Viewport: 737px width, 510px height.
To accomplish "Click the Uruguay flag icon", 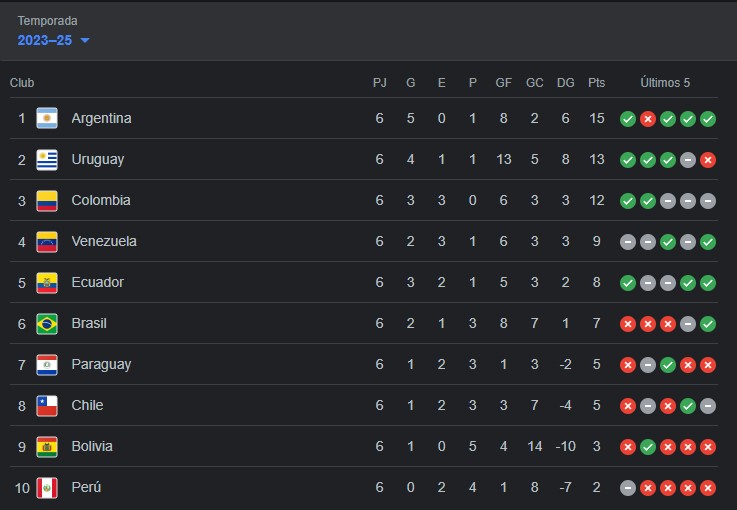I will (x=47, y=159).
